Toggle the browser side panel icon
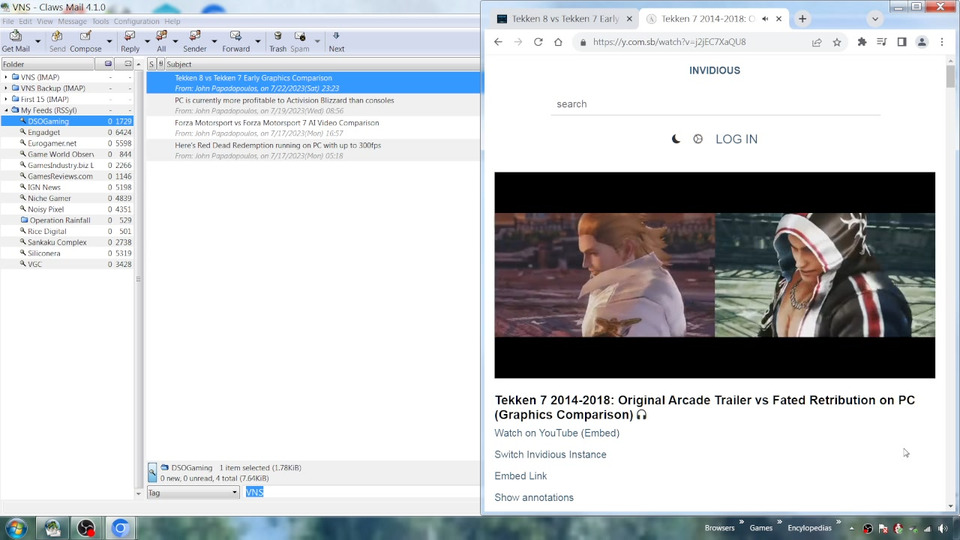960x540 pixels. [902, 42]
